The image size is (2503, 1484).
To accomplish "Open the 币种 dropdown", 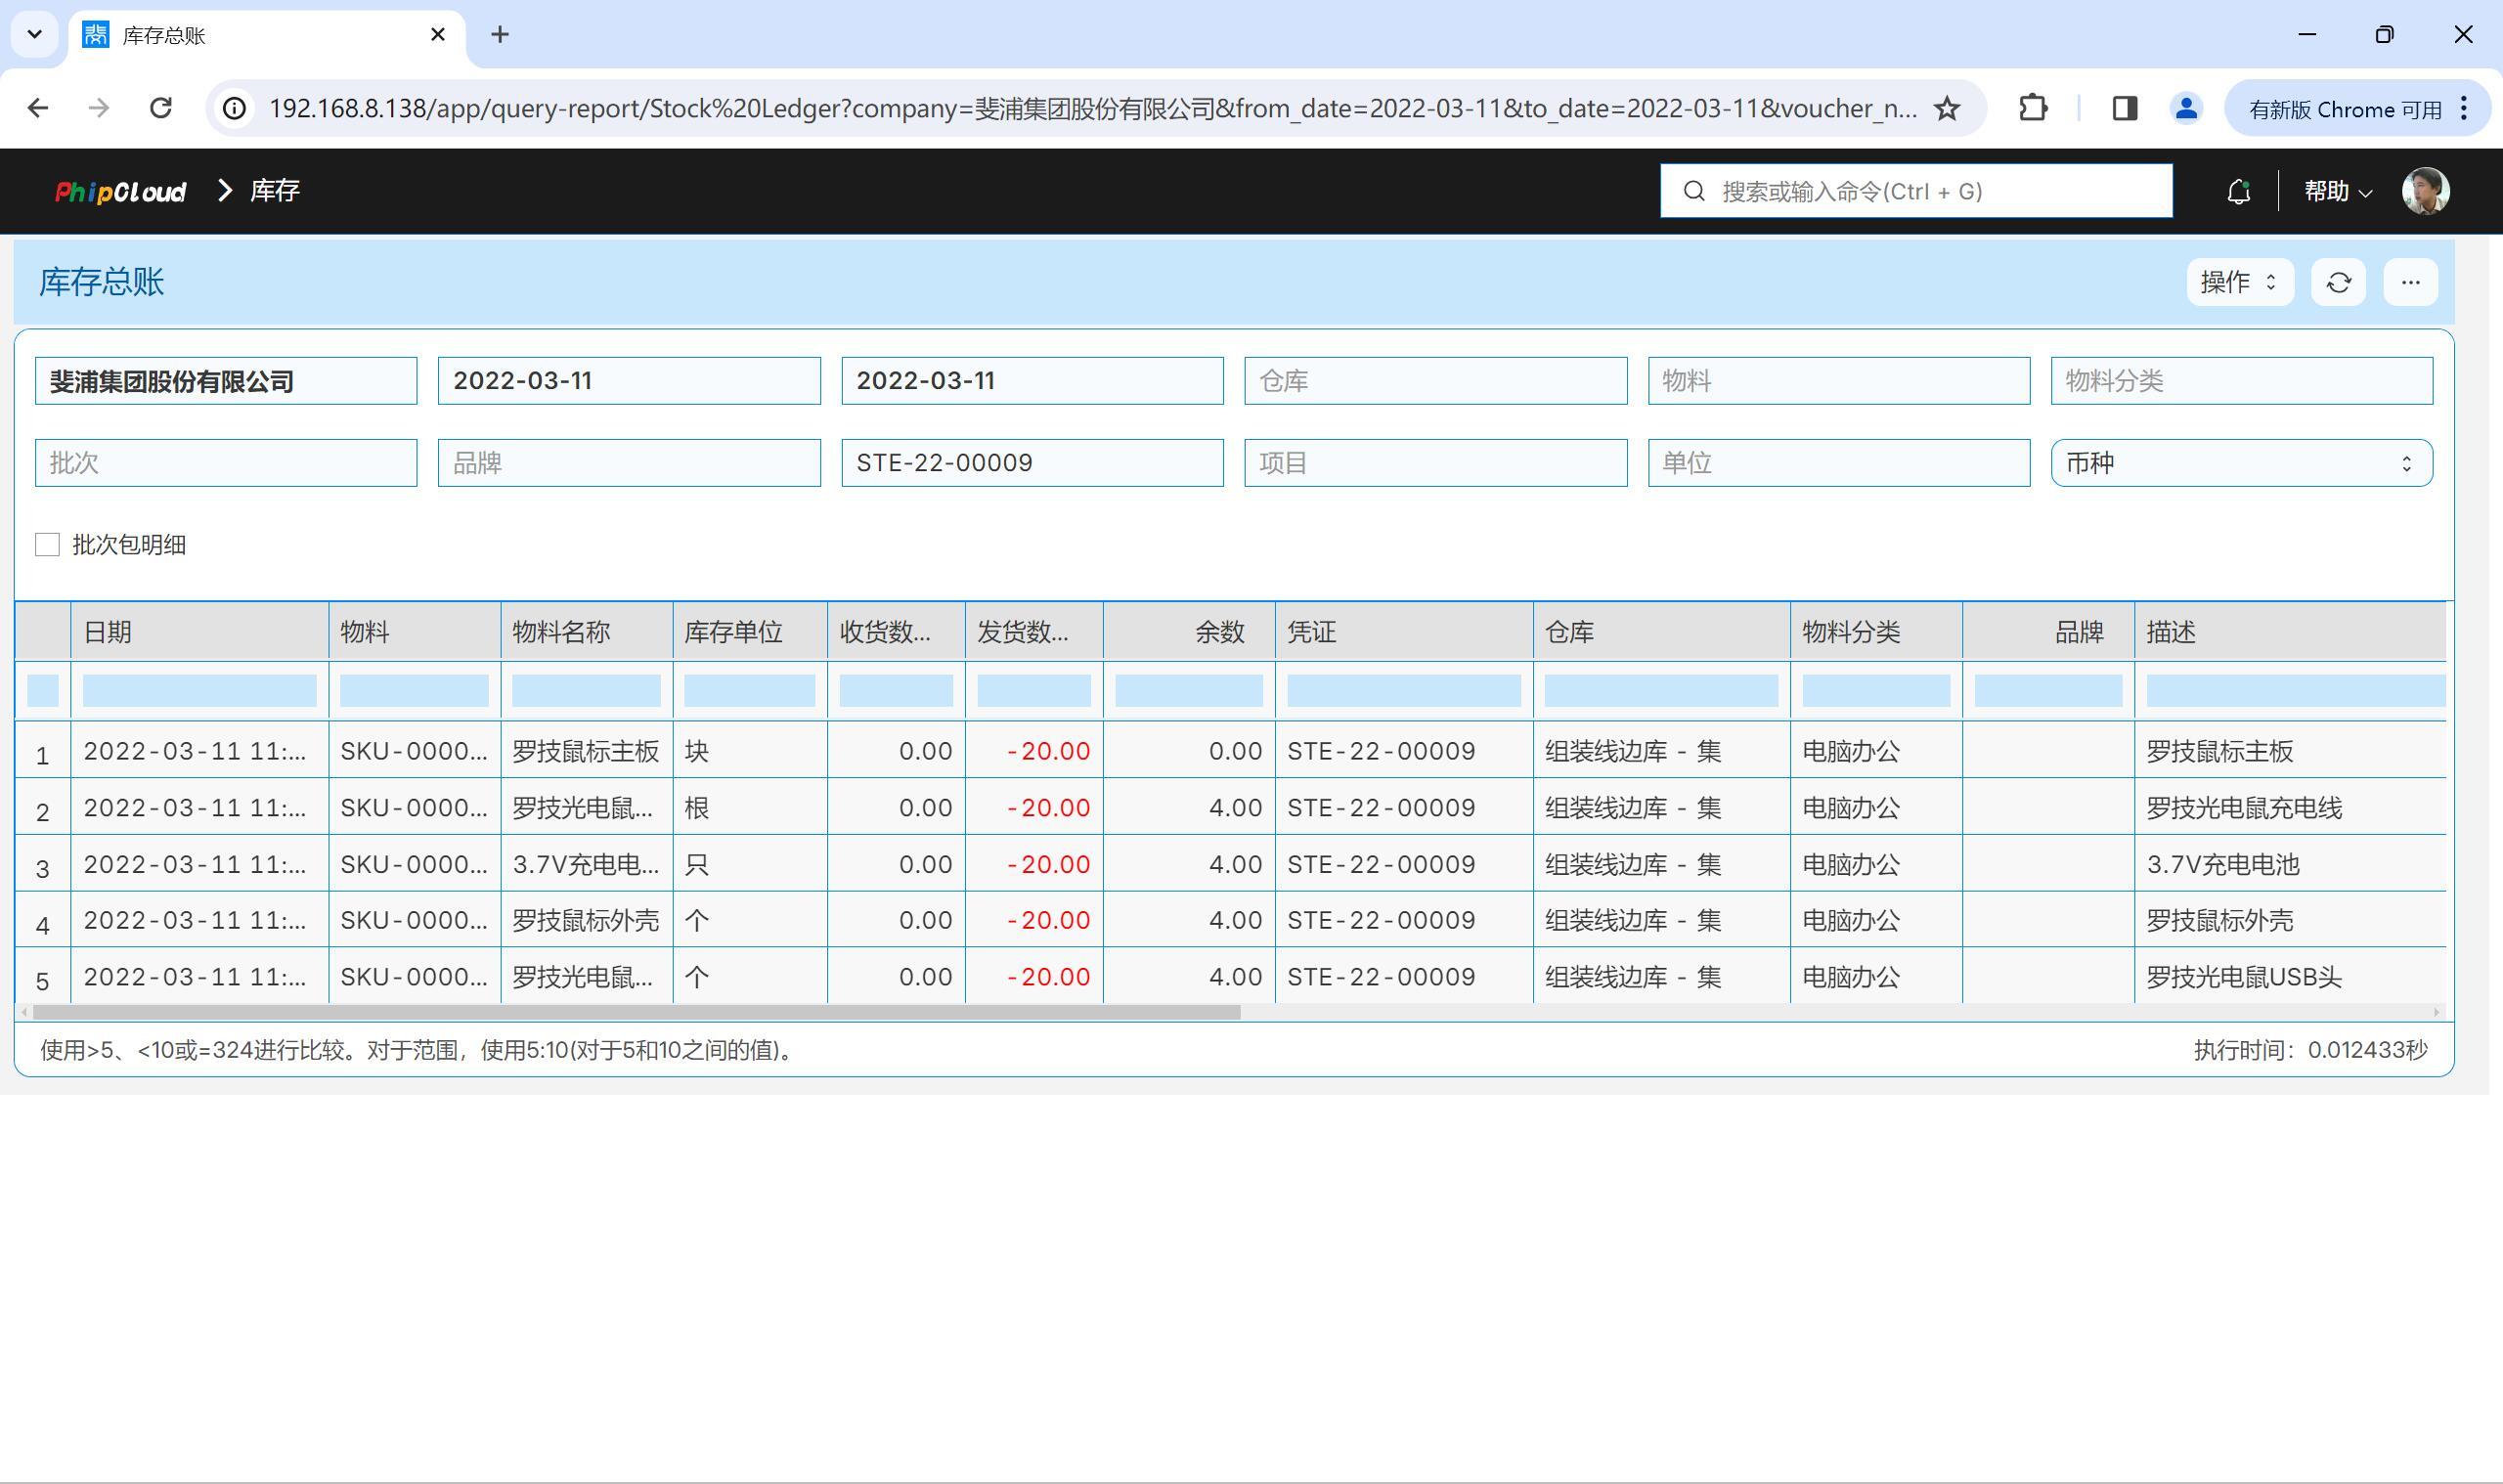I will tap(2241, 463).
